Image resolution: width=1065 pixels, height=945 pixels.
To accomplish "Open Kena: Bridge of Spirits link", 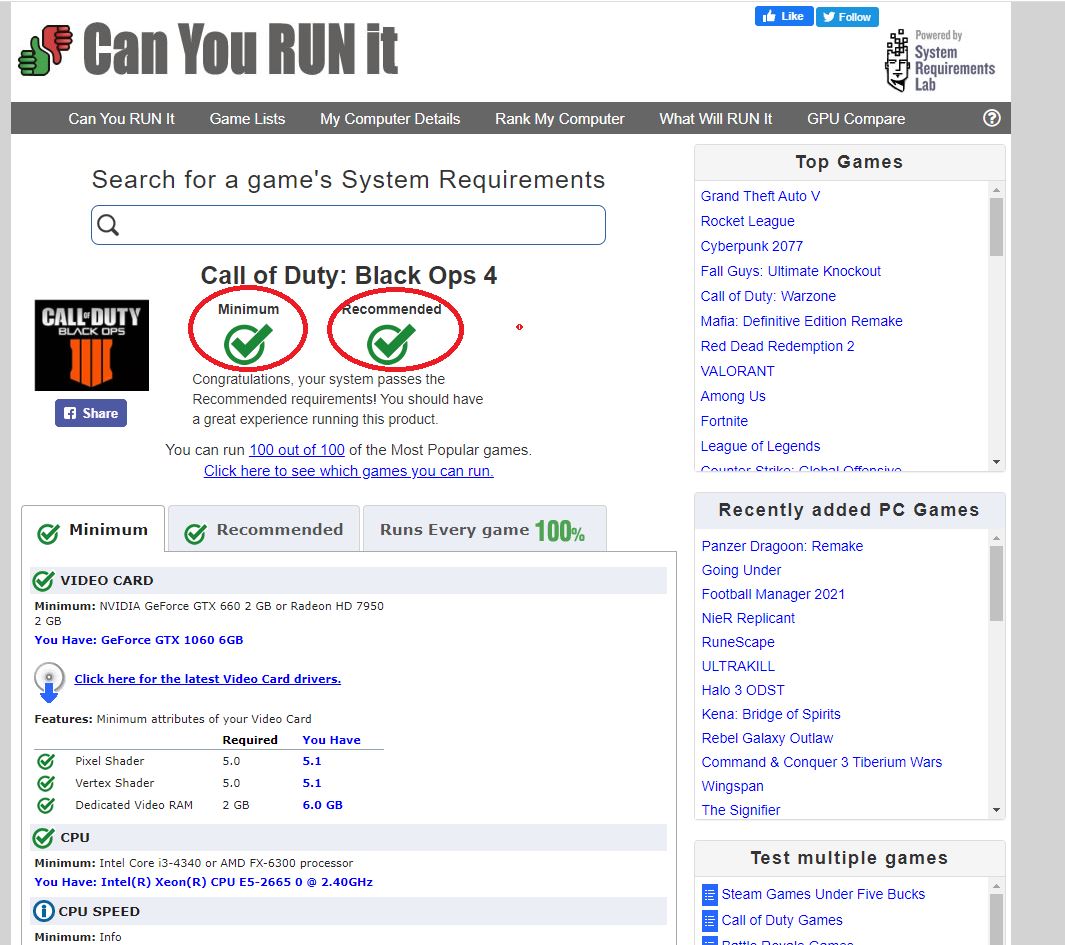I will point(771,715).
